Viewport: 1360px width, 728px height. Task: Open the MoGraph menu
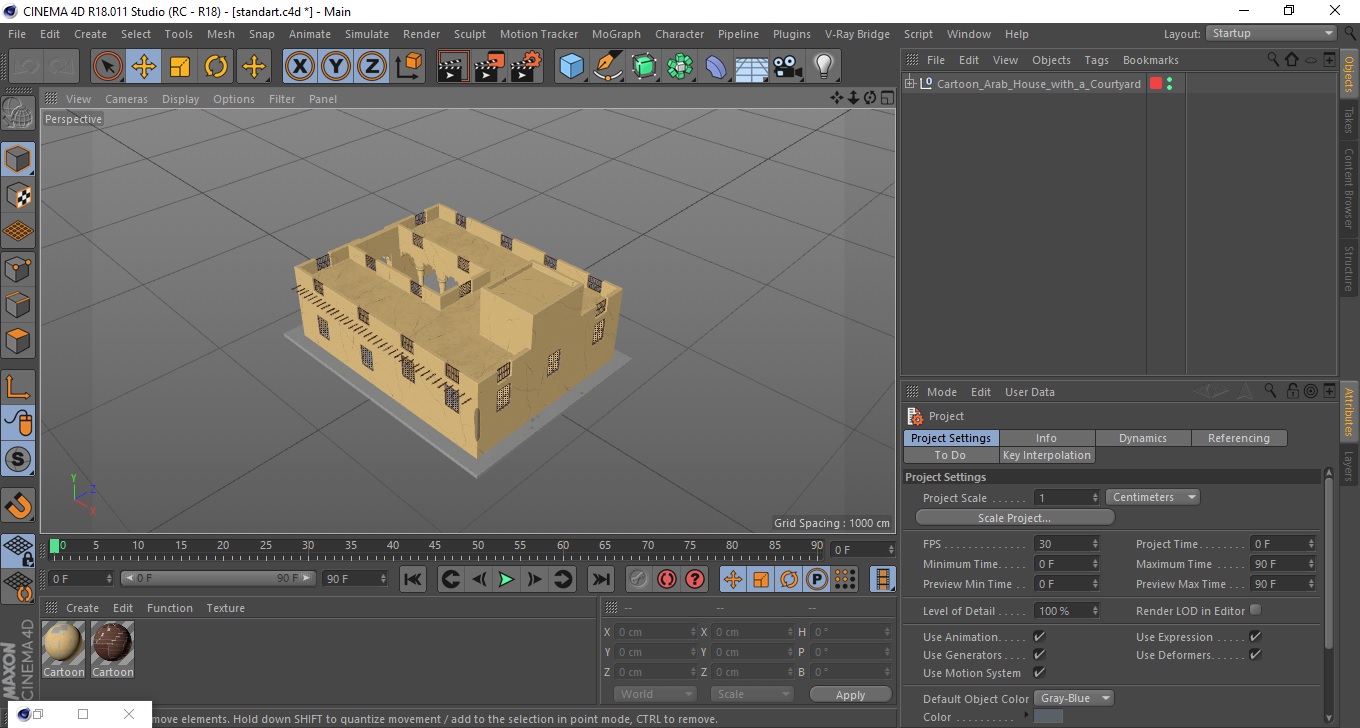tap(616, 34)
